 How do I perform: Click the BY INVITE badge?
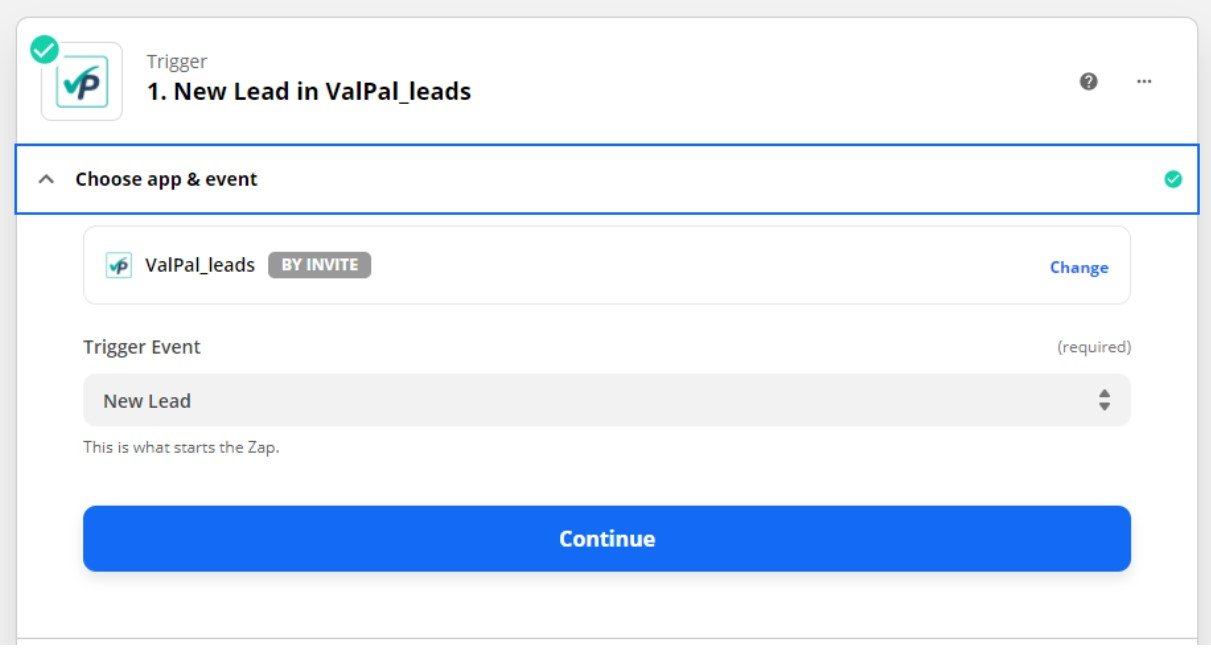pos(319,265)
